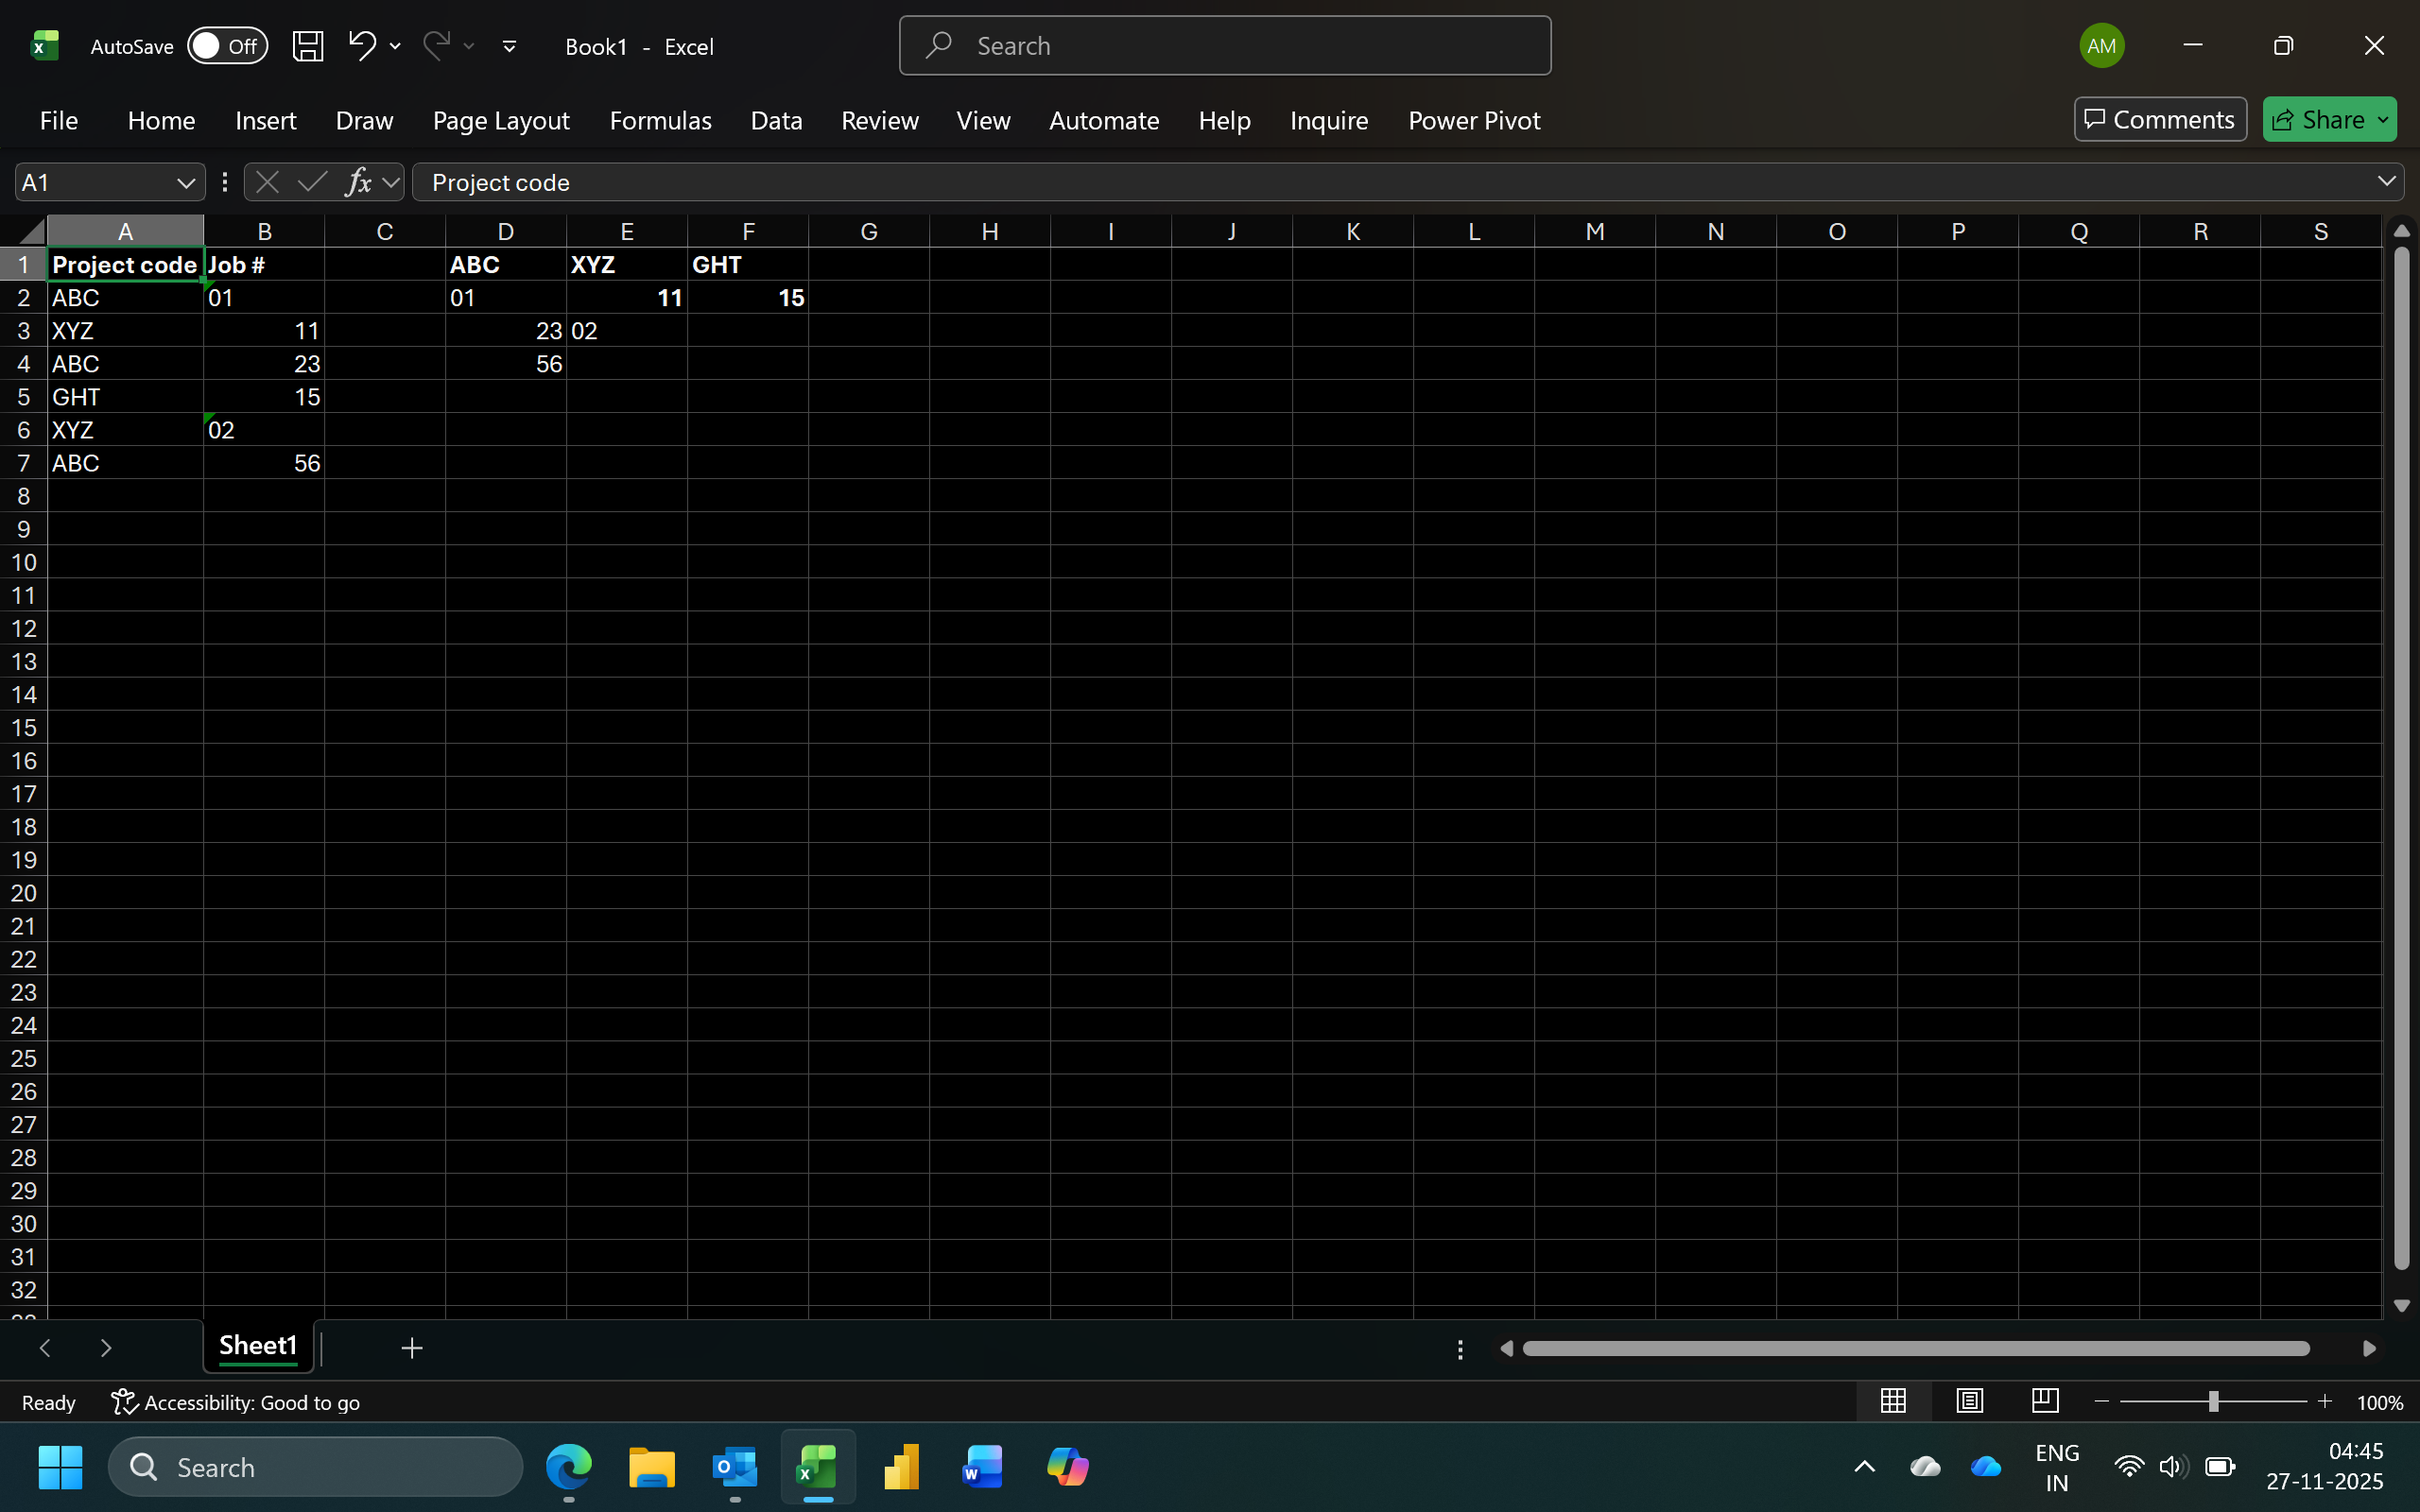Click the Enter checkmark formula bar icon
Viewport: 2420px width, 1512px height.
(x=312, y=182)
